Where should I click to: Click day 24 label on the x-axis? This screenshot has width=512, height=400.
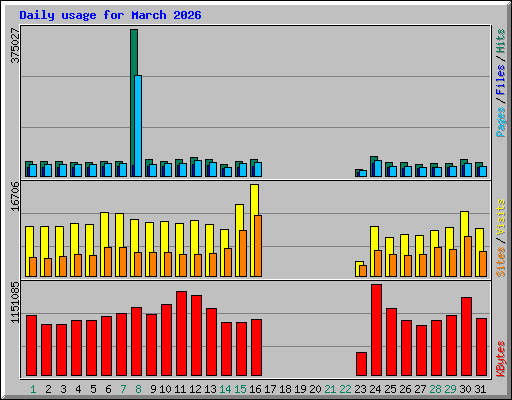pos(375,389)
